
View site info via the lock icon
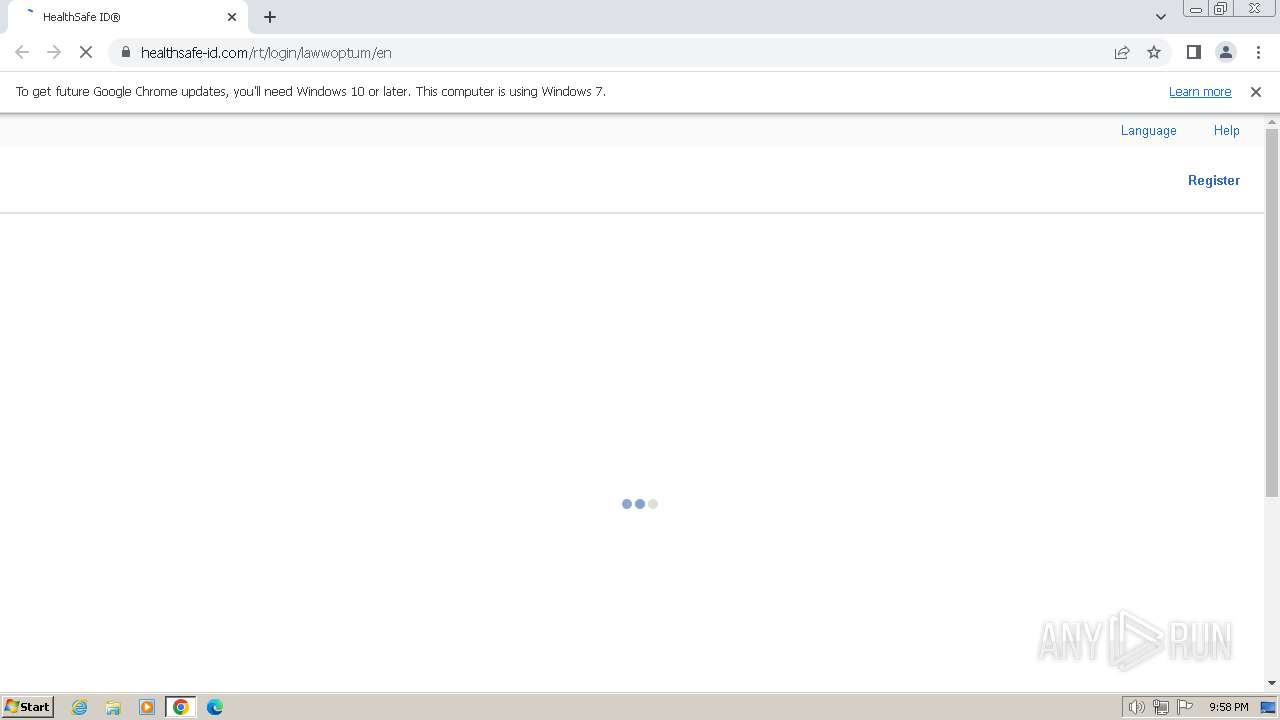[x=126, y=52]
